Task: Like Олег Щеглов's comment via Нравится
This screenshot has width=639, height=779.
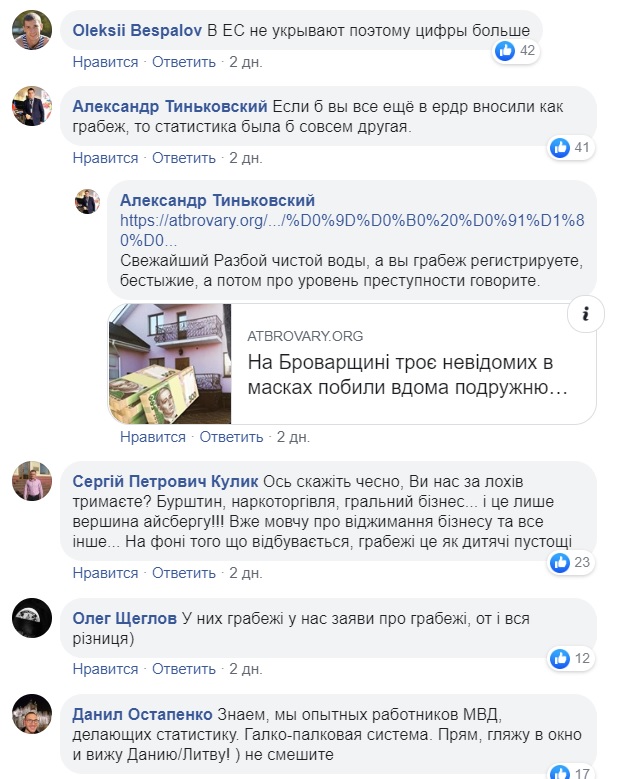Action: pos(105,669)
